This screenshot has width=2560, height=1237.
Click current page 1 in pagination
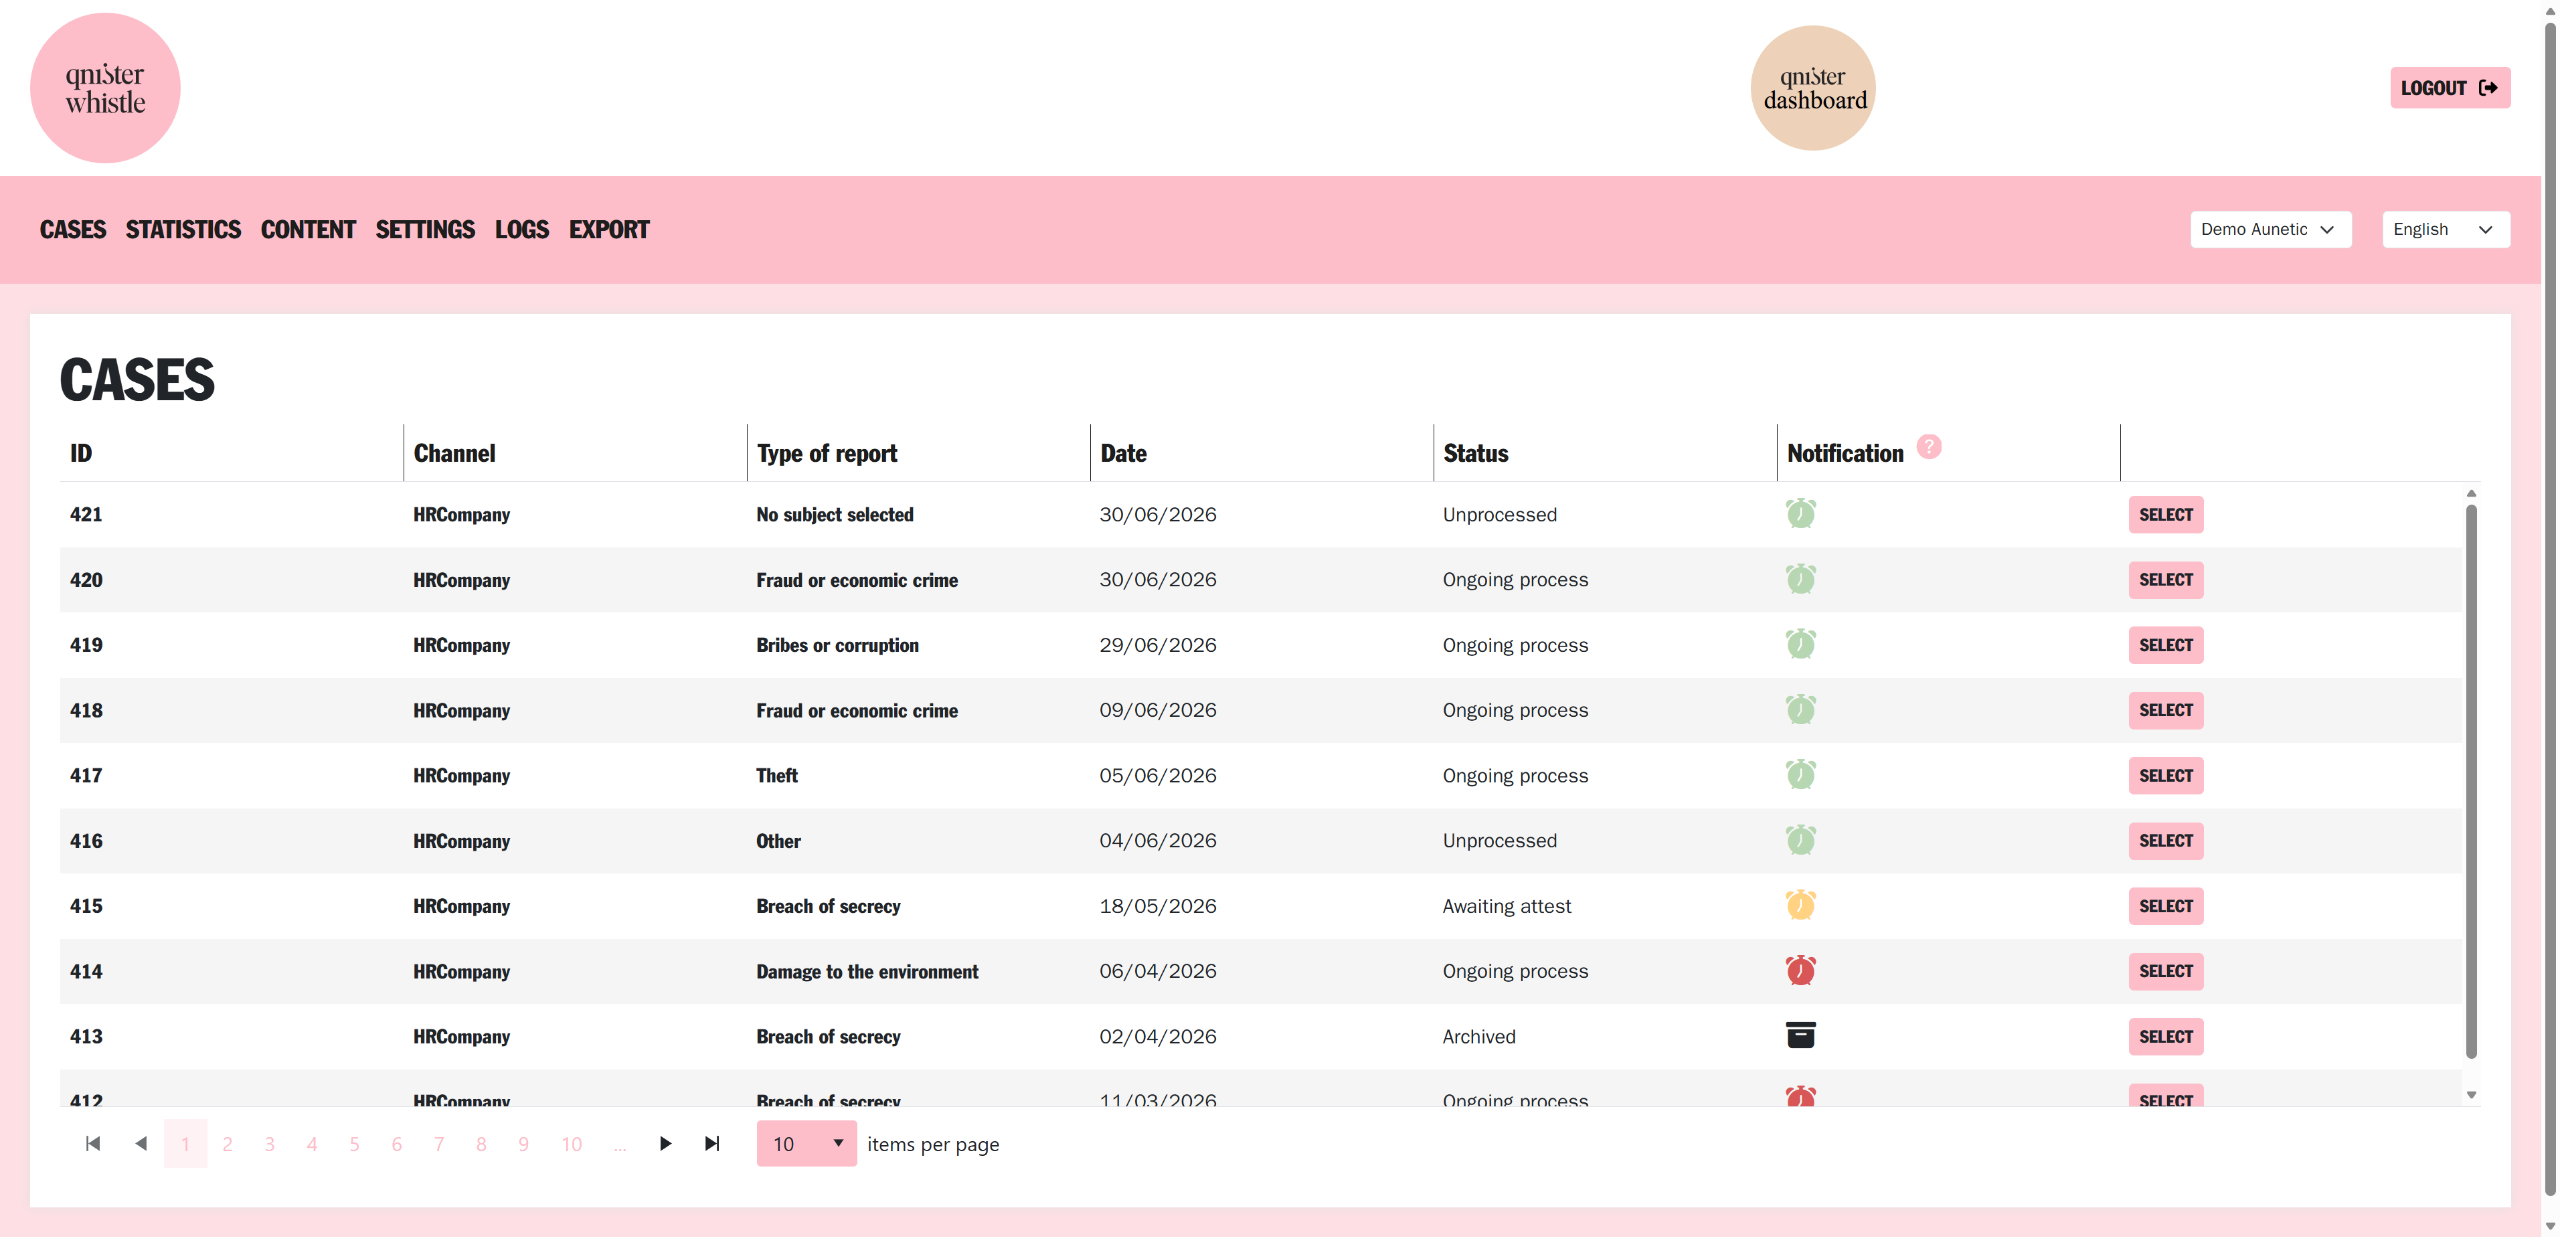click(x=185, y=1143)
